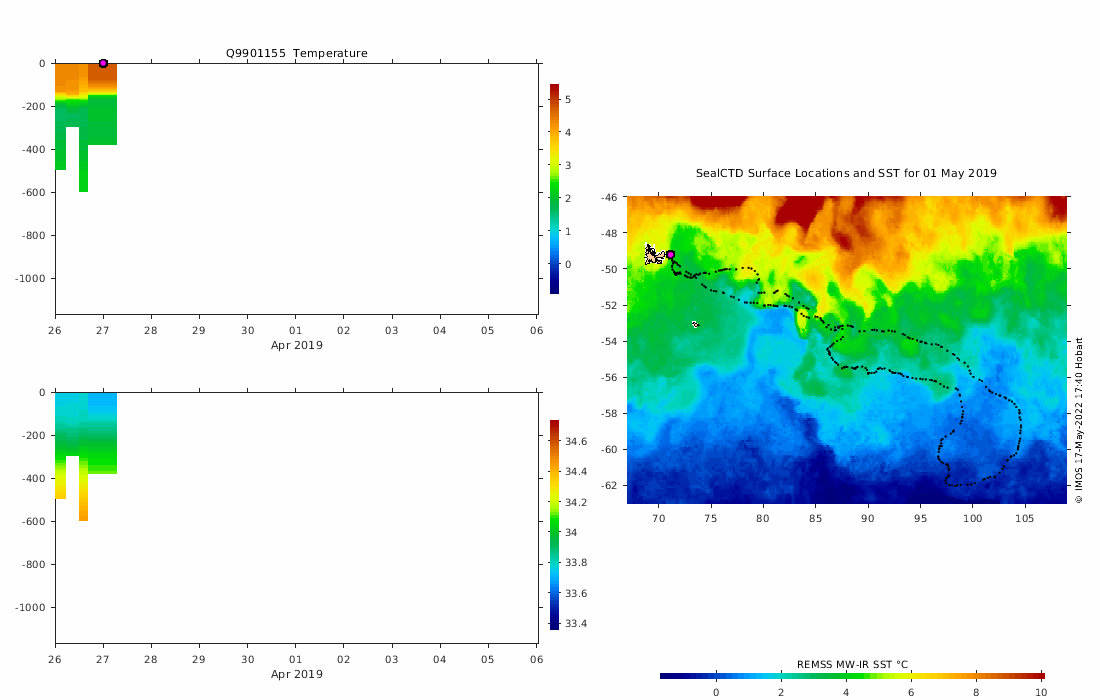Screen dimensions: 1100x700
Task: Click the '70' longitude tick on map
Action: click(658, 518)
